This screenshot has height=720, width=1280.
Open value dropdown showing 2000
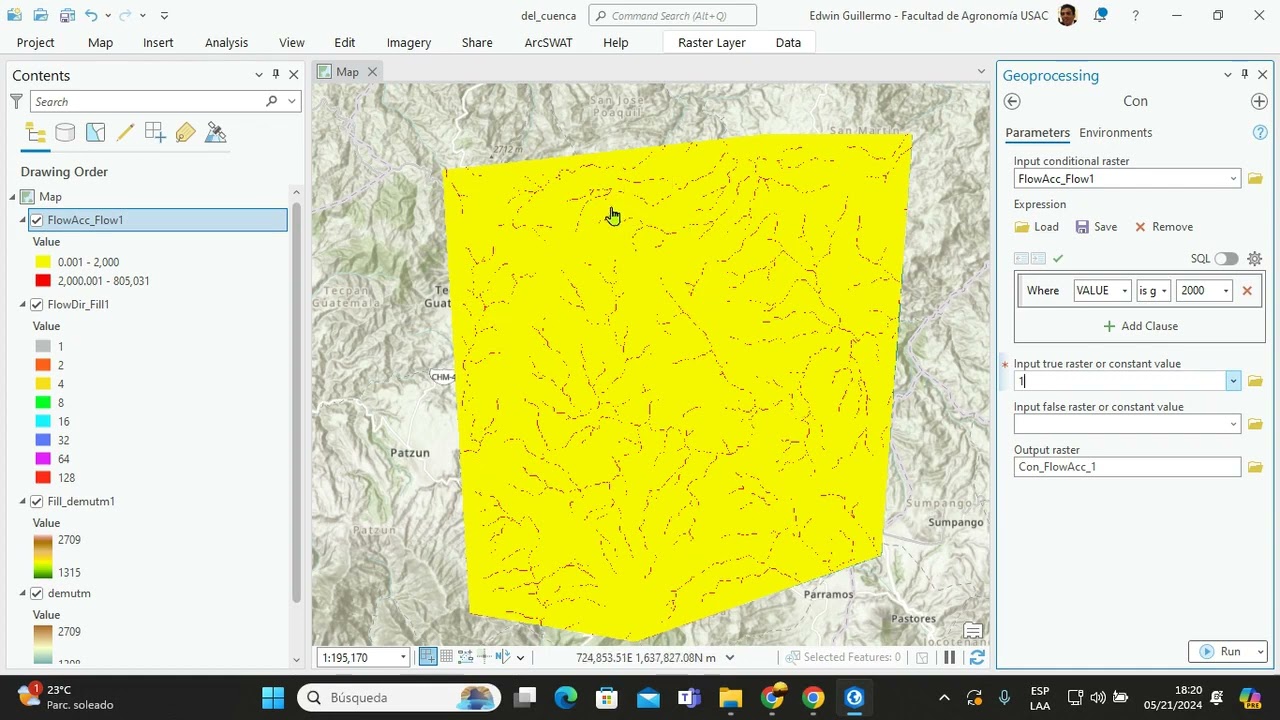[1226, 291]
